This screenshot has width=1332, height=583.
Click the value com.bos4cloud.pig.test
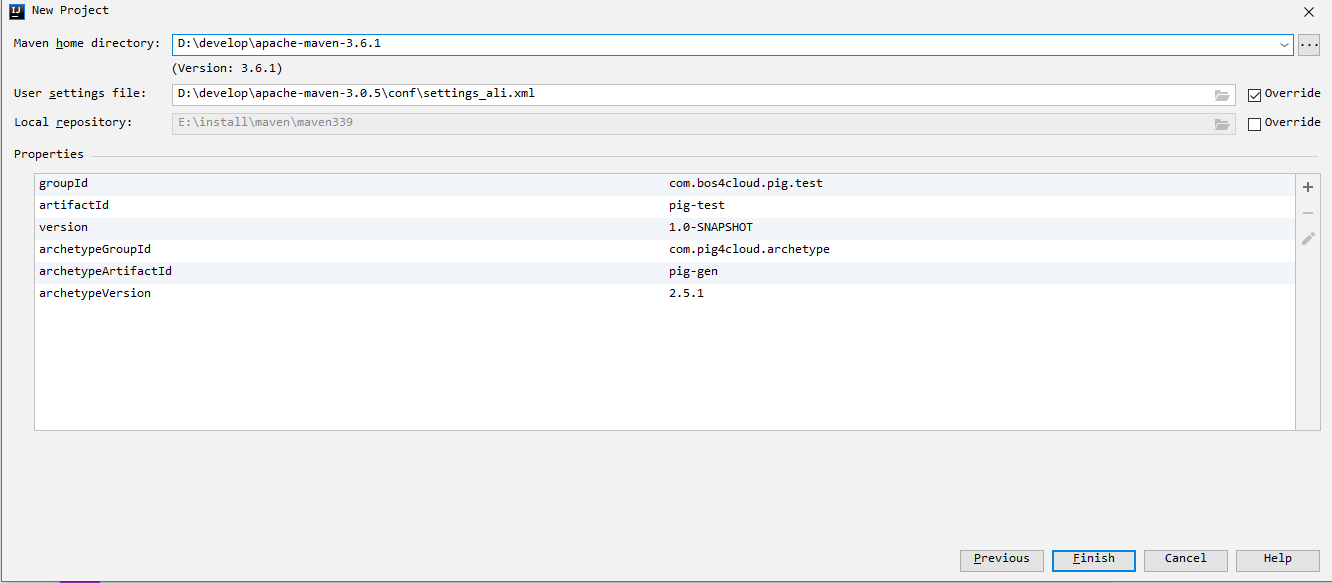pos(746,184)
